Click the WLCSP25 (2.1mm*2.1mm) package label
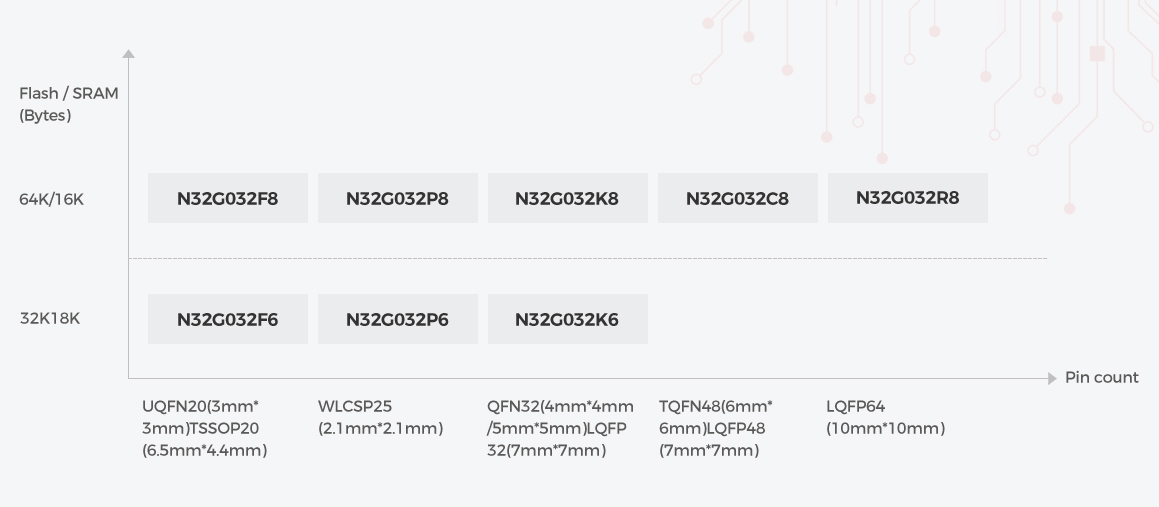Screen dimensions: 1159x507 [x=380, y=418]
